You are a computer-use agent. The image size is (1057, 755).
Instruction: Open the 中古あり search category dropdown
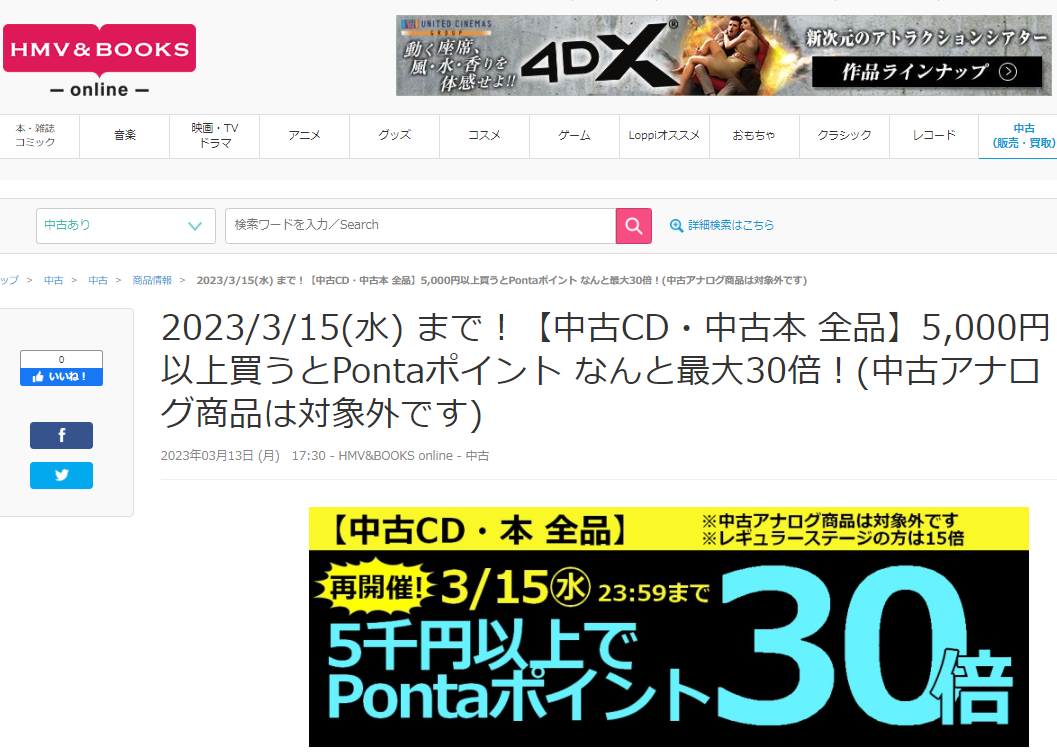point(125,226)
